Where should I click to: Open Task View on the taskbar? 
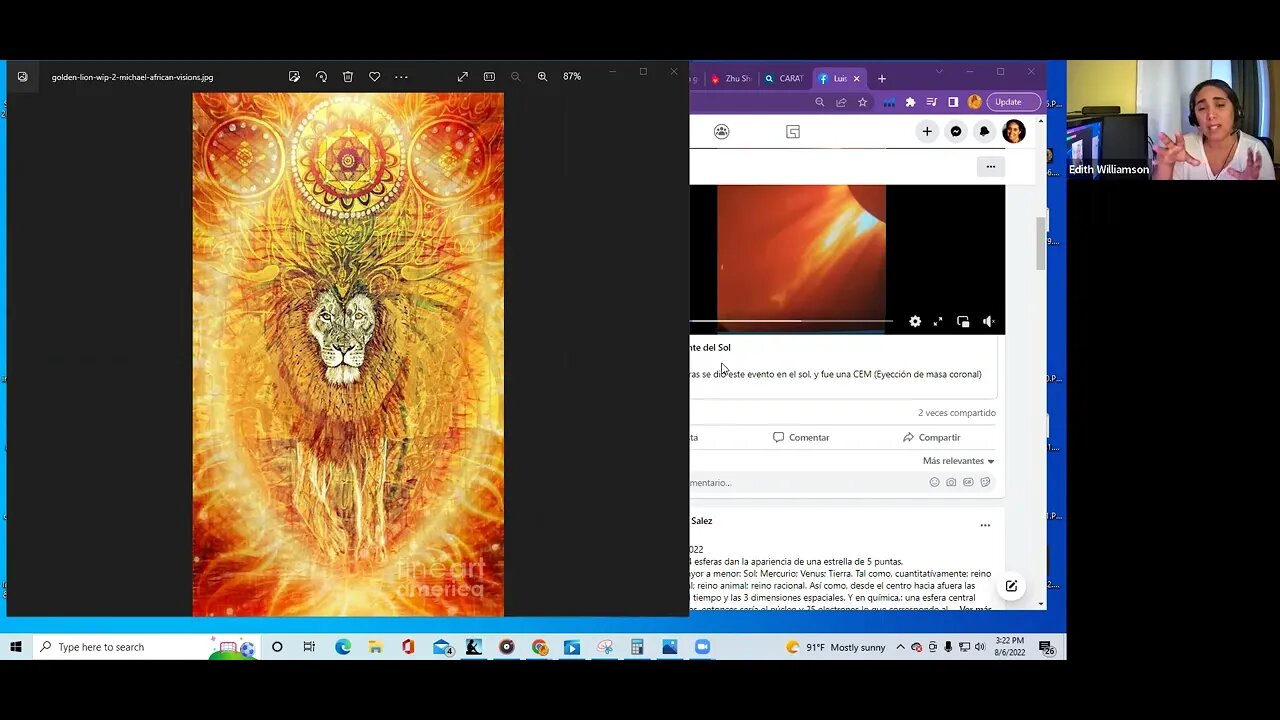pos(309,647)
